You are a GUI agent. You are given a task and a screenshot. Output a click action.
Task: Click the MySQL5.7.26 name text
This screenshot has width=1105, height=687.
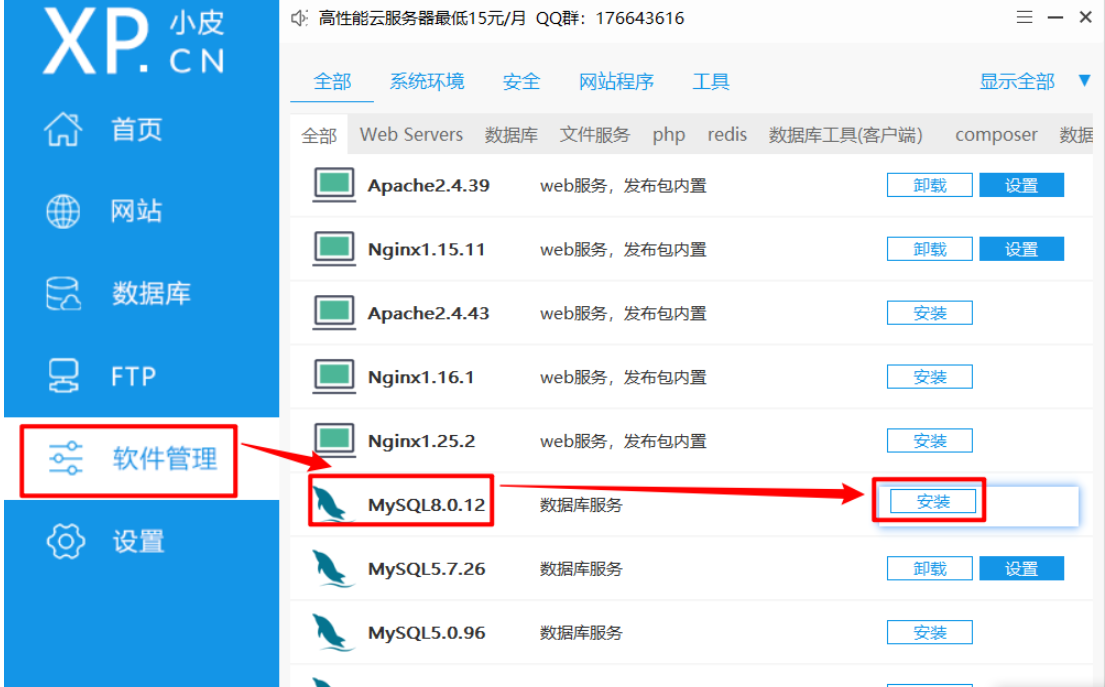click(426, 569)
